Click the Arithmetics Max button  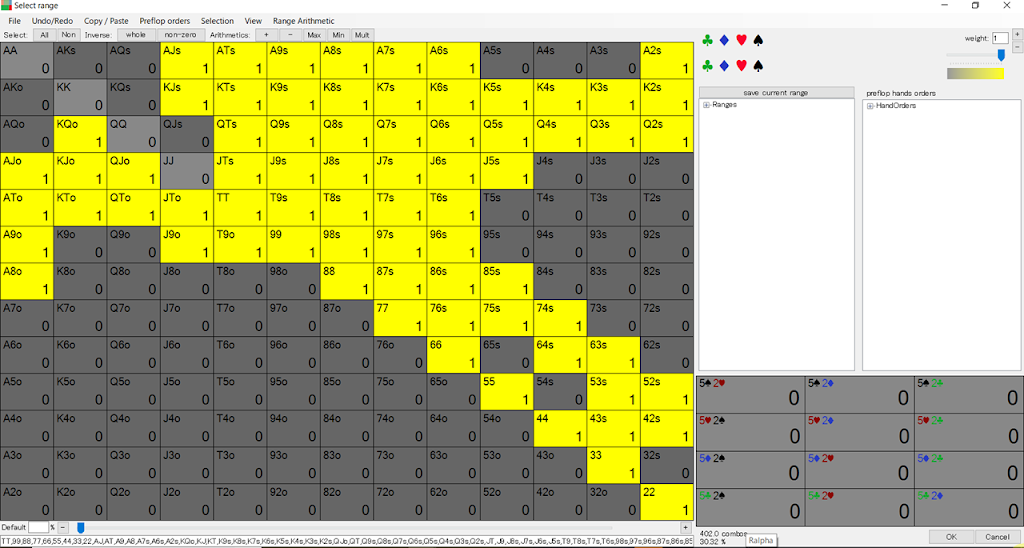[314, 35]
